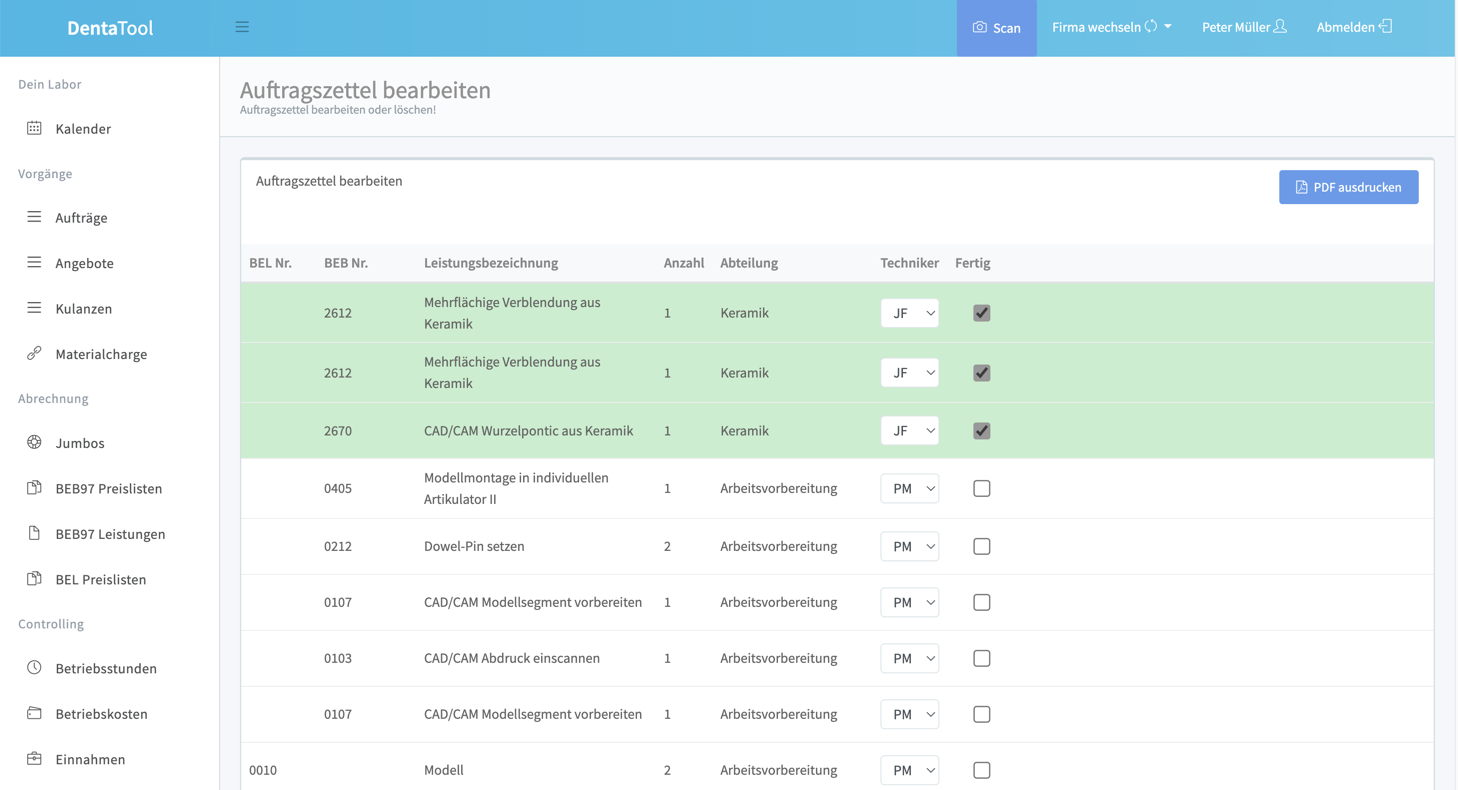Open Aufträge in the sidebar
The width and height of the screenshot is (1458, 790).
(81, 217)
